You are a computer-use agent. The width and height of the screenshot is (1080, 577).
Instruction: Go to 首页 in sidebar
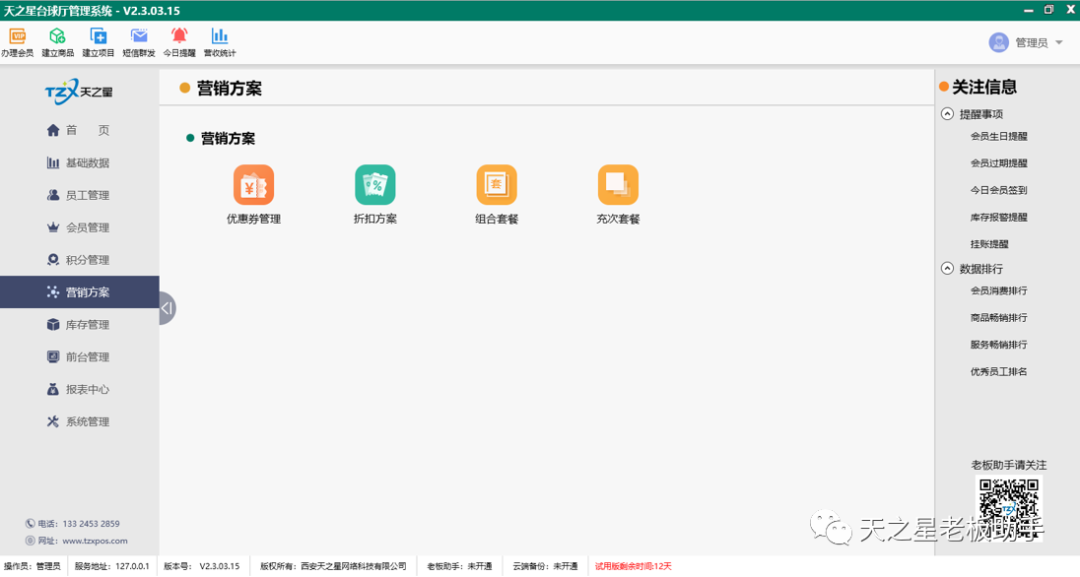[78, 130]
